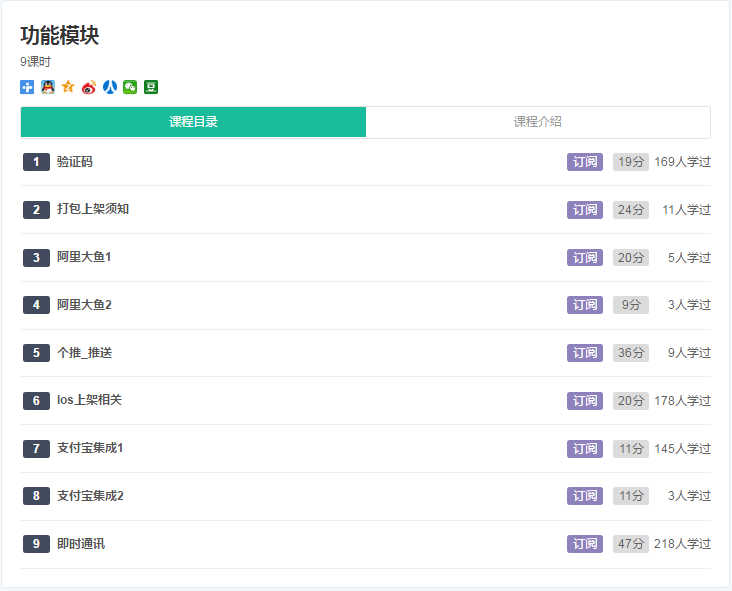Switch to the 课程目录 tab

tap(193, 122)
